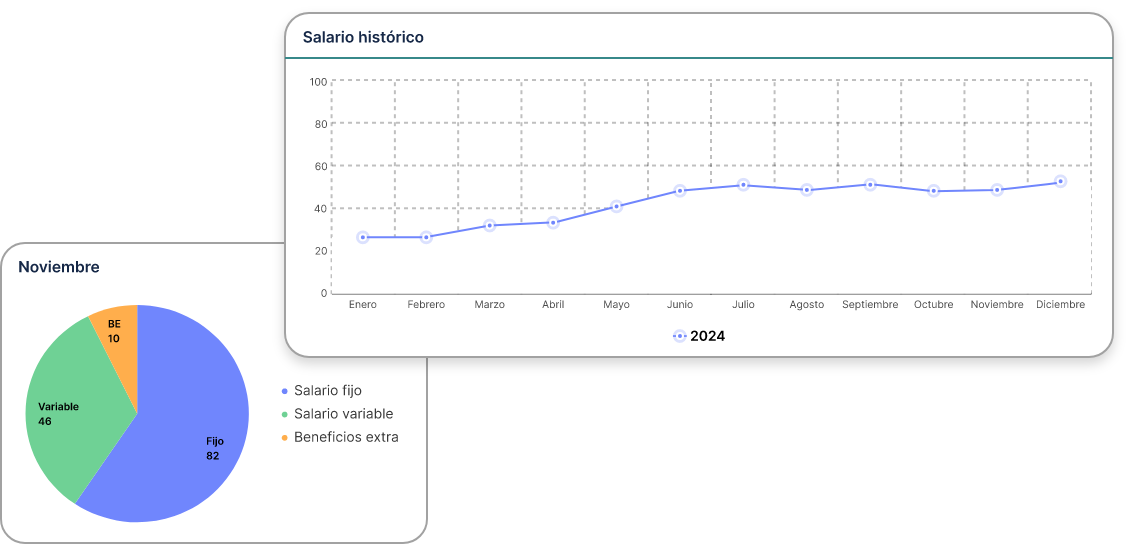Click the Septiembre data point marker
Image resolution: width=1132 pixels, height=544 pixels.
[870, 185]
